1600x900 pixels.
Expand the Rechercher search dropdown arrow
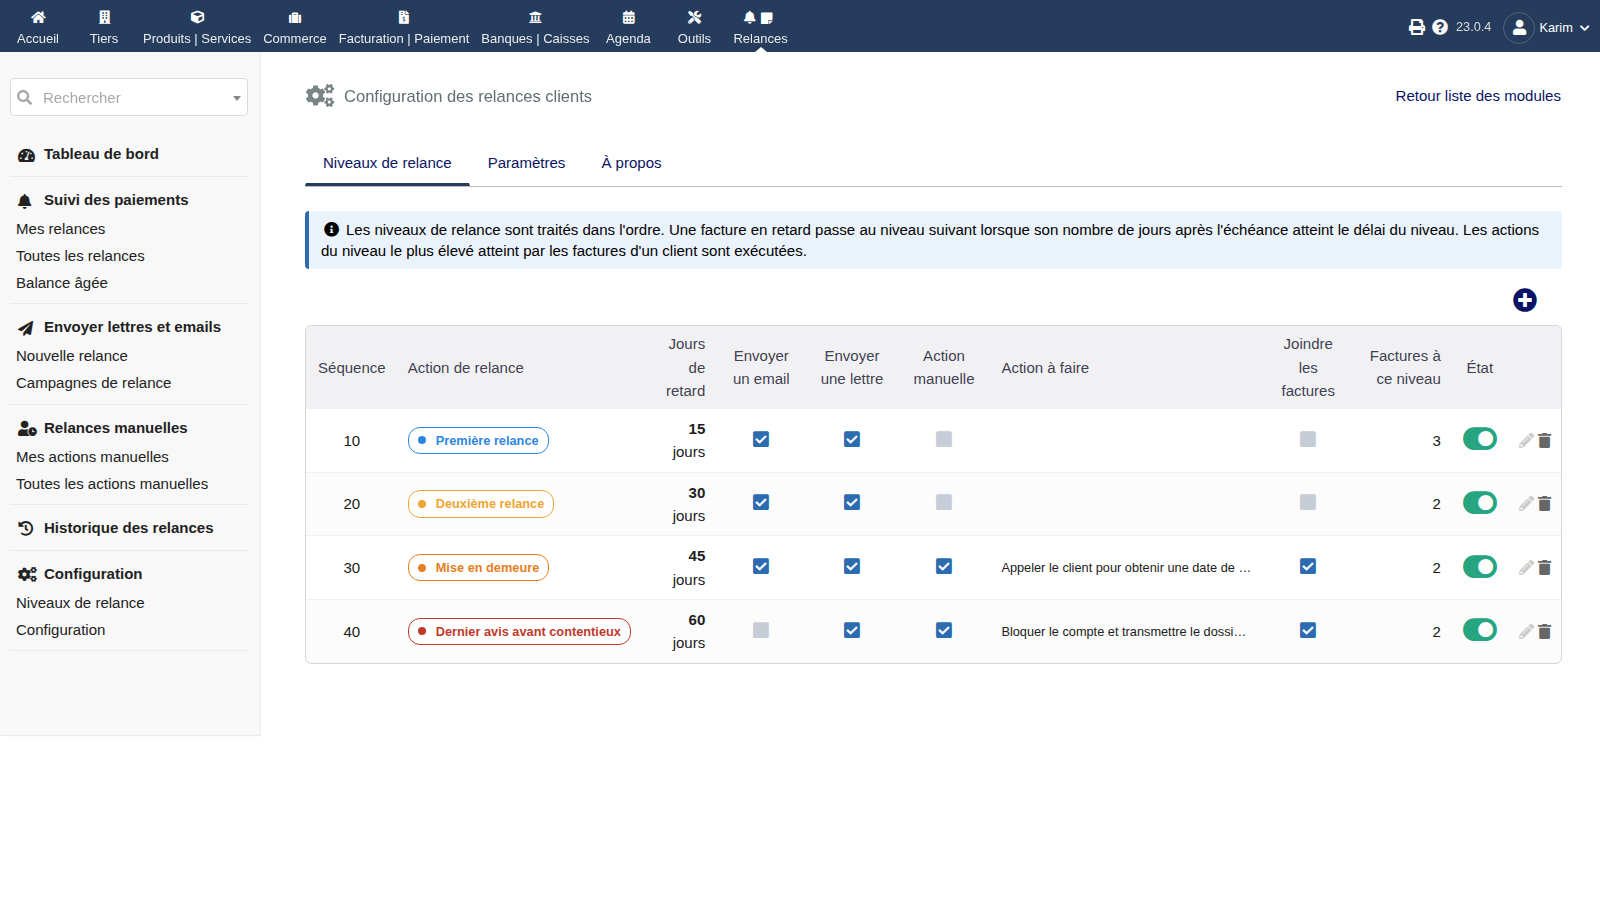click(x=237, y=98)
